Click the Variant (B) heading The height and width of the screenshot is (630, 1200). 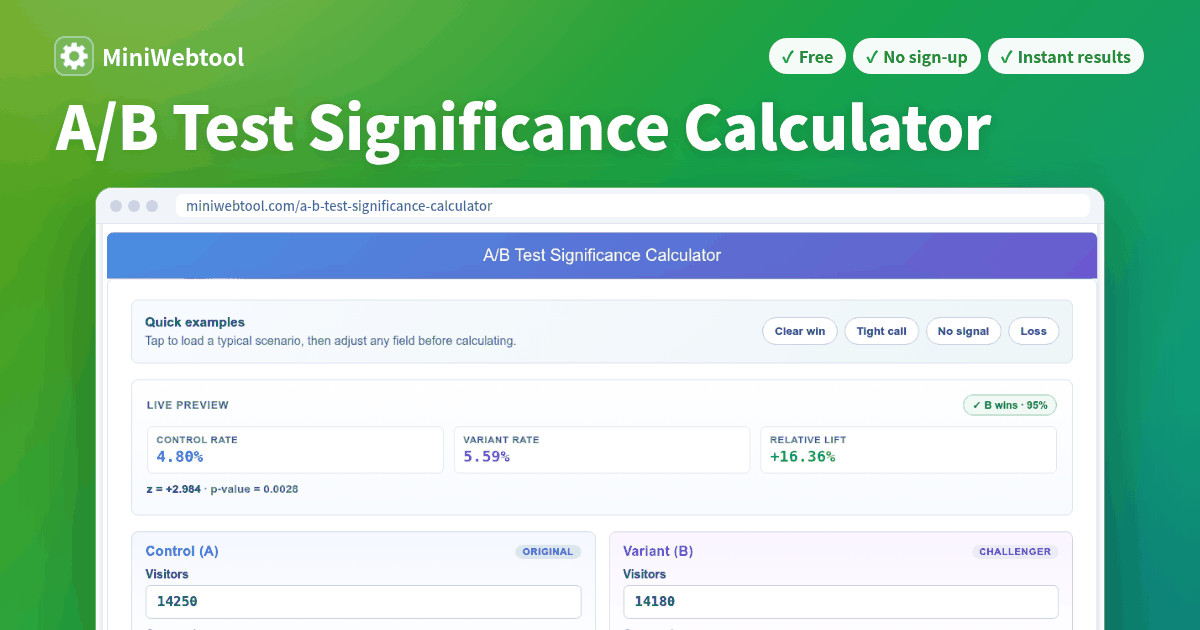click(658, 551)
